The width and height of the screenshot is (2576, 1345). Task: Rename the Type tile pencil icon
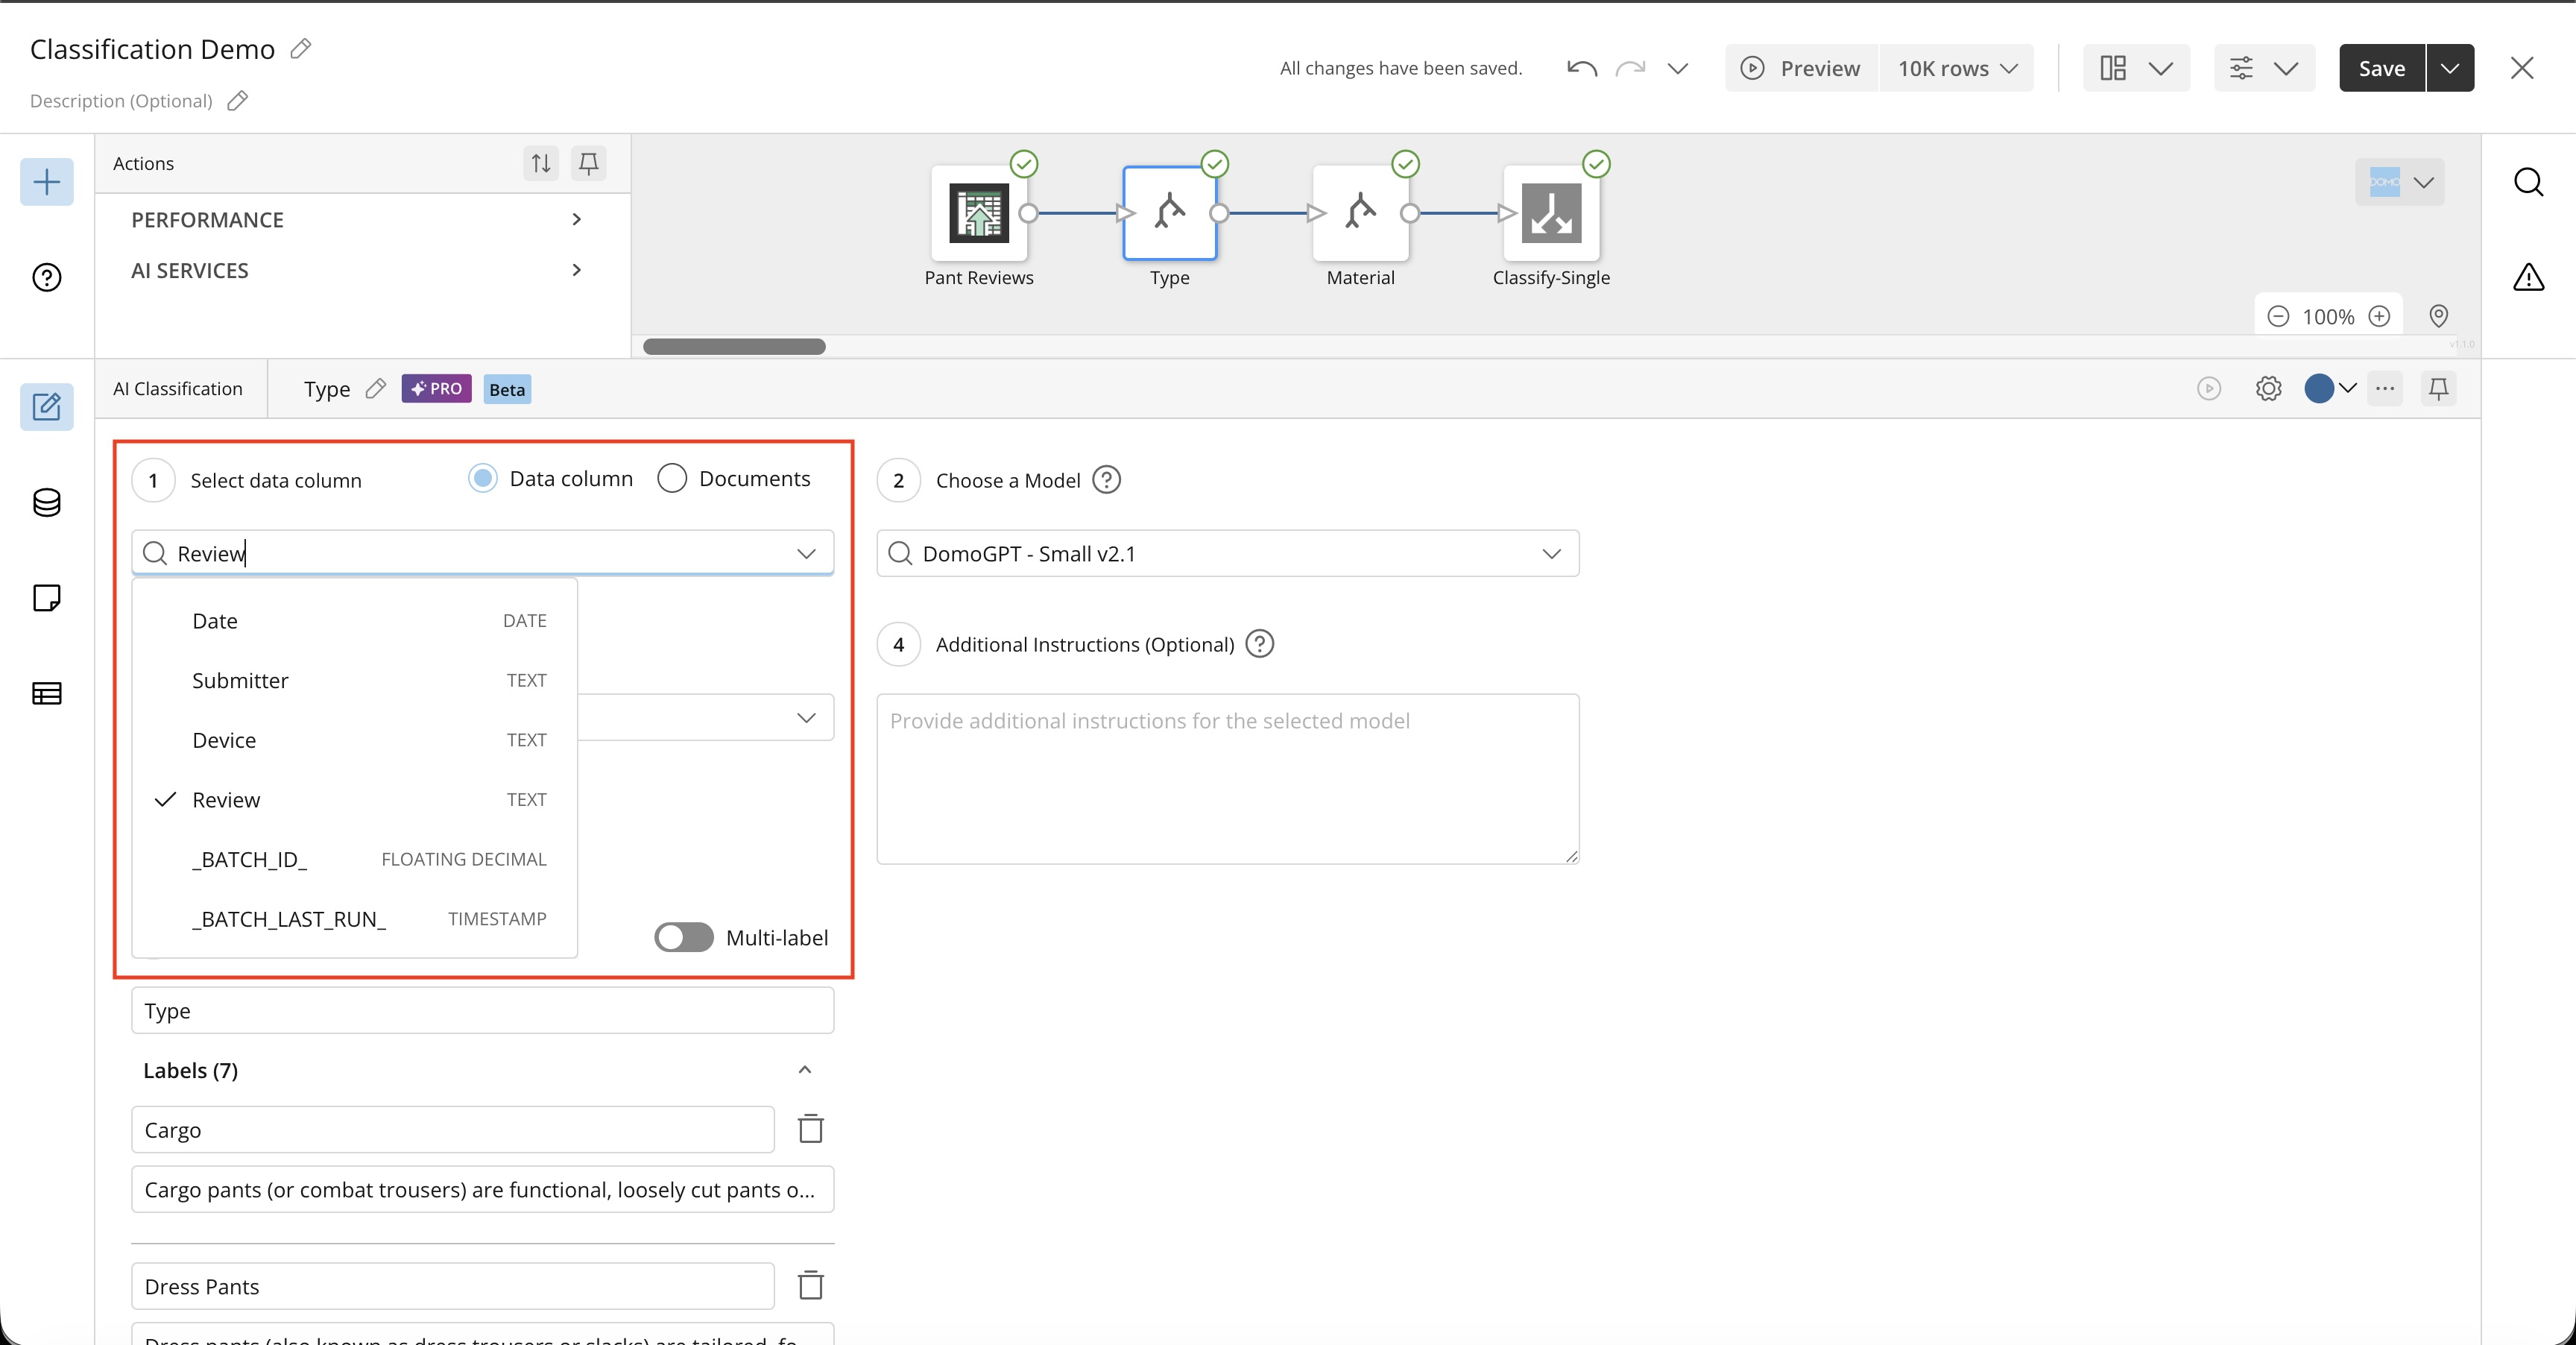[376, 389]
